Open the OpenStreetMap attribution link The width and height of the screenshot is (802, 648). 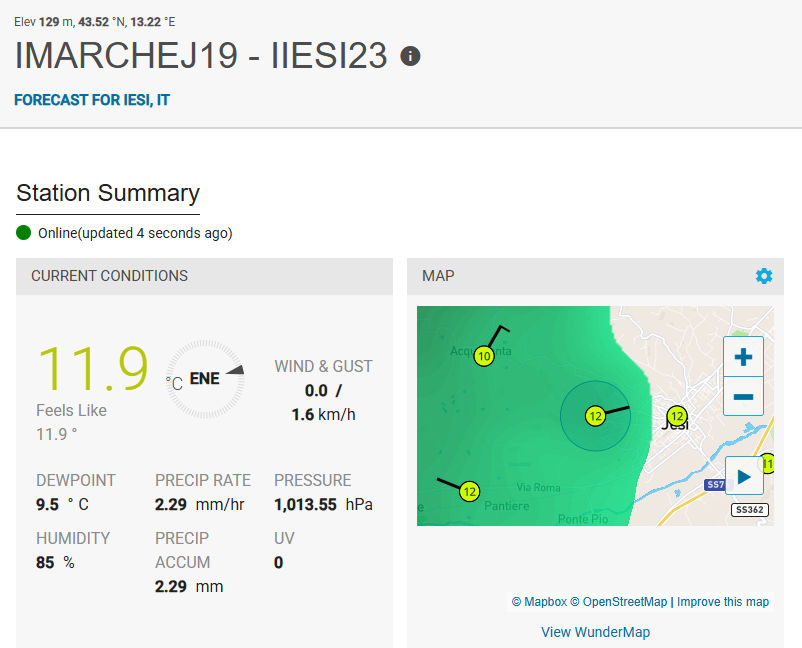[x=625, y=602]
